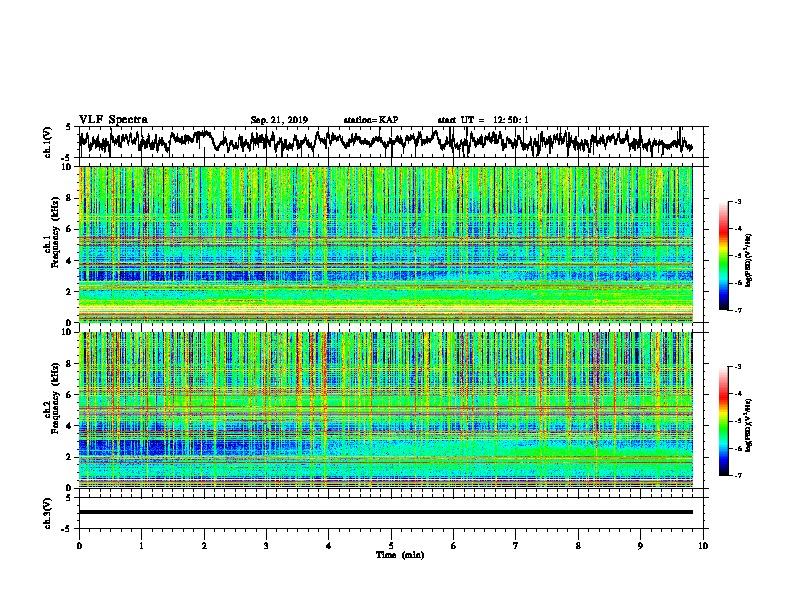Select the "start UT = 12:50: 1" text
Screen dimensions: 792x612
[x=483, y=120]
